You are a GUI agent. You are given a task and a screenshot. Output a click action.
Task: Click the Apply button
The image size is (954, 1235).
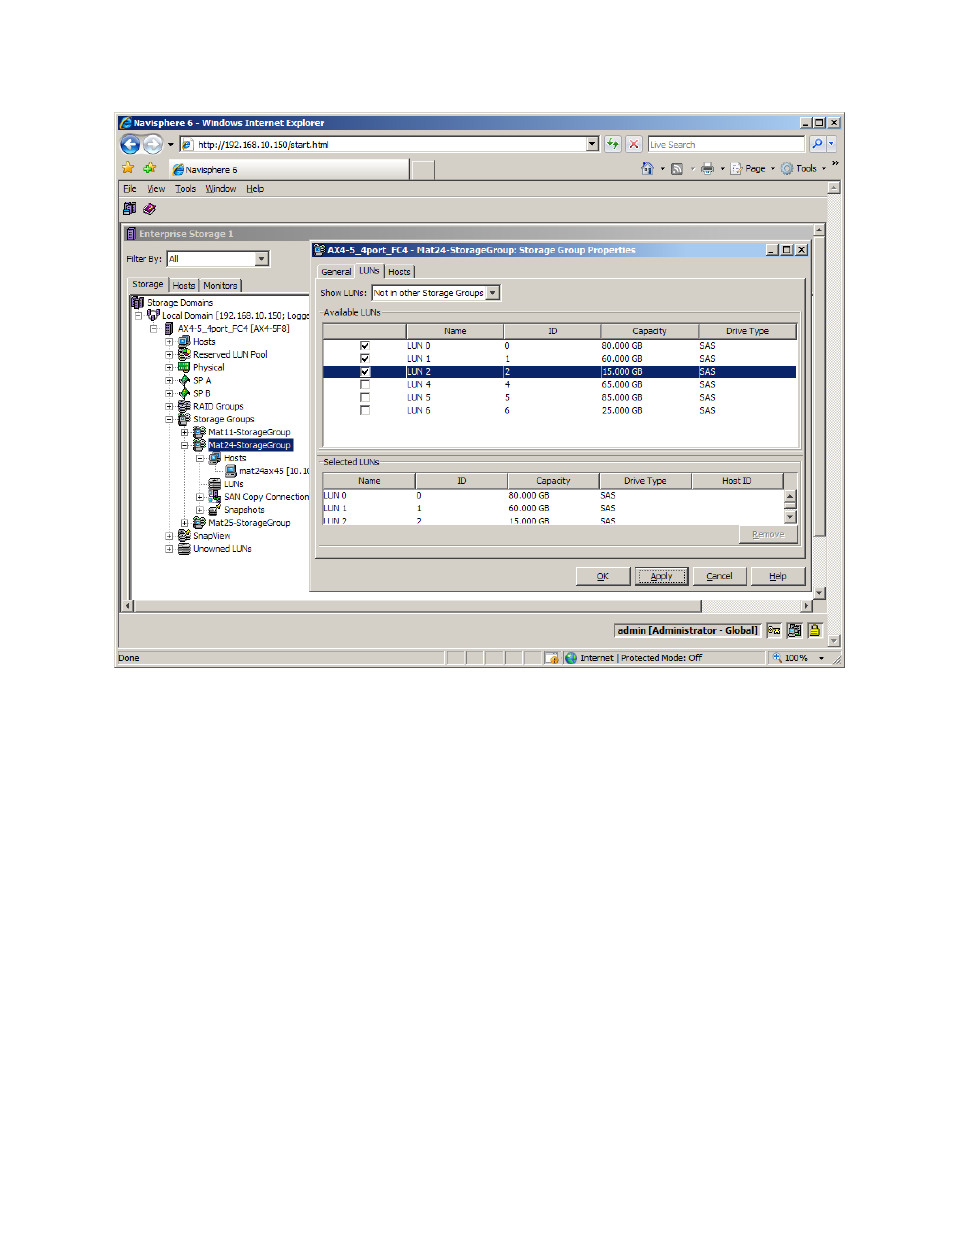tap(661, 576)
